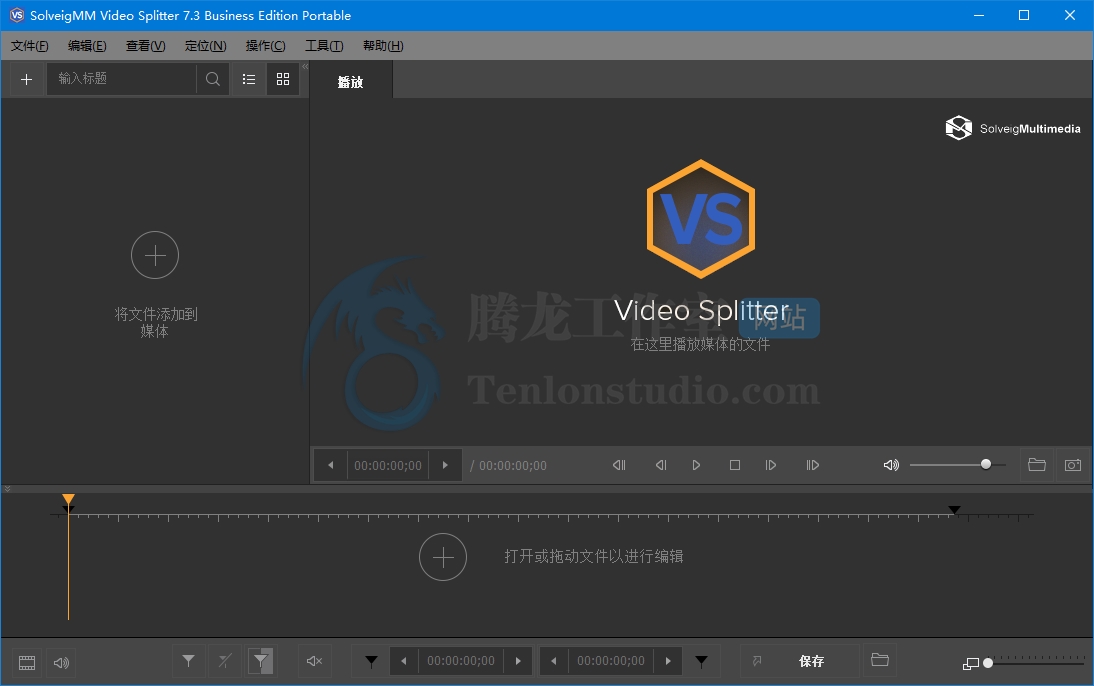
Task: Jump to previous keyframe in player
Action: coord(619,465)
